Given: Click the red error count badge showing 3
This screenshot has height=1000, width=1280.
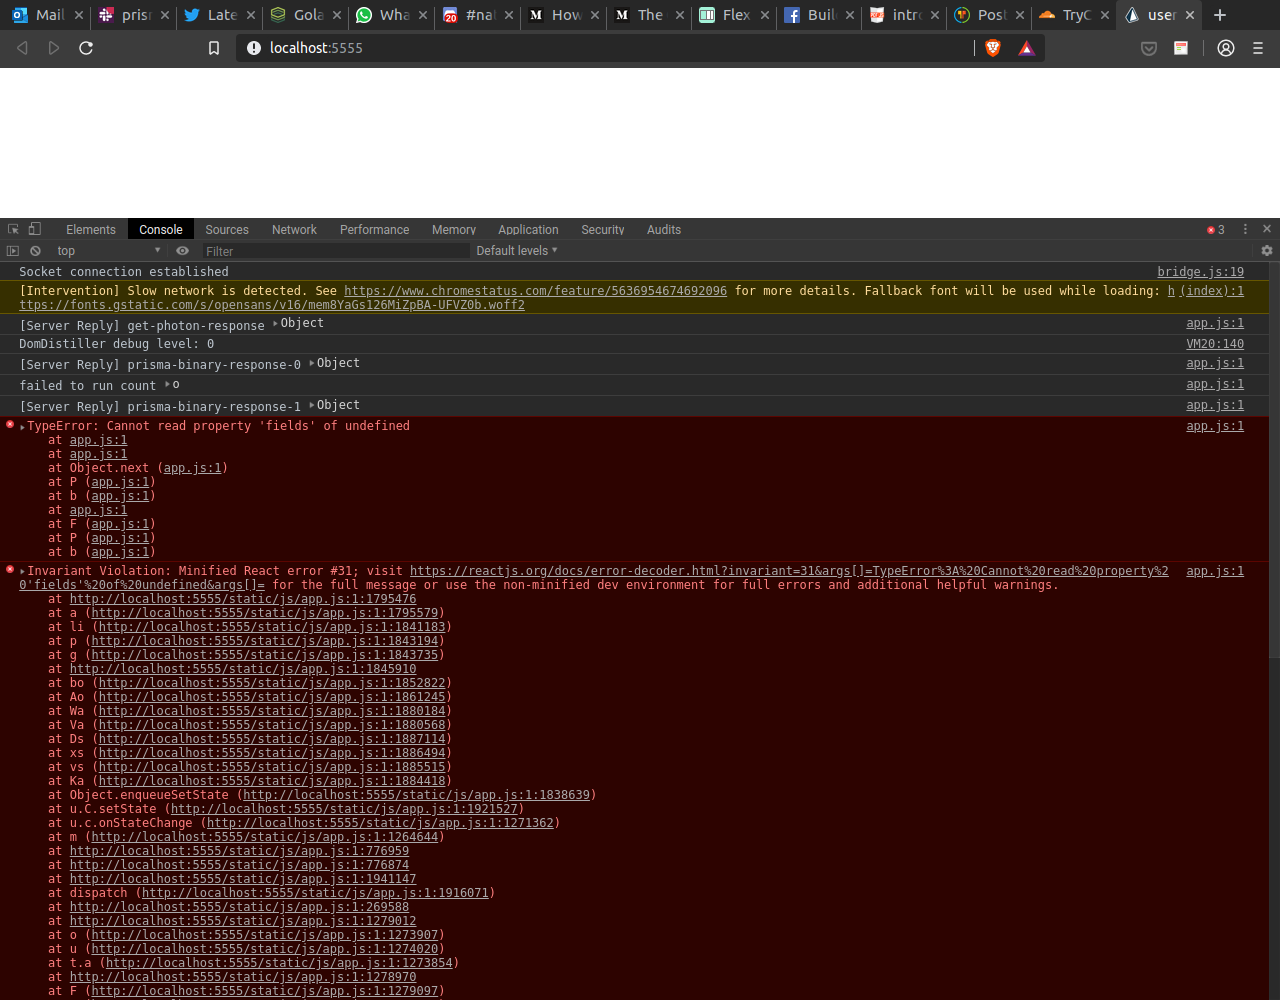Looking at the screenshot, I should coord(1214,228).
